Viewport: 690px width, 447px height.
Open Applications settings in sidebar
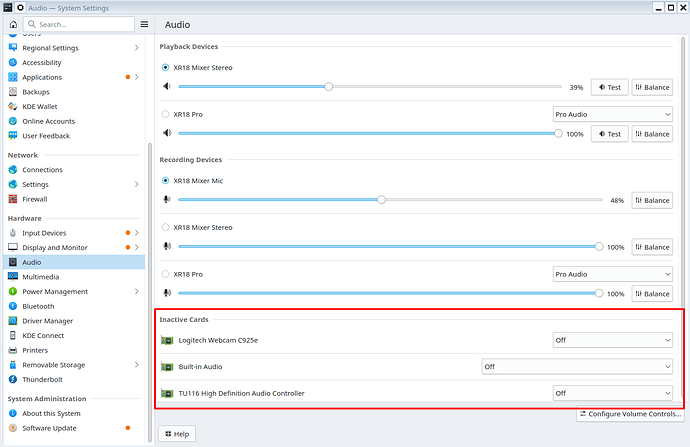74,77
